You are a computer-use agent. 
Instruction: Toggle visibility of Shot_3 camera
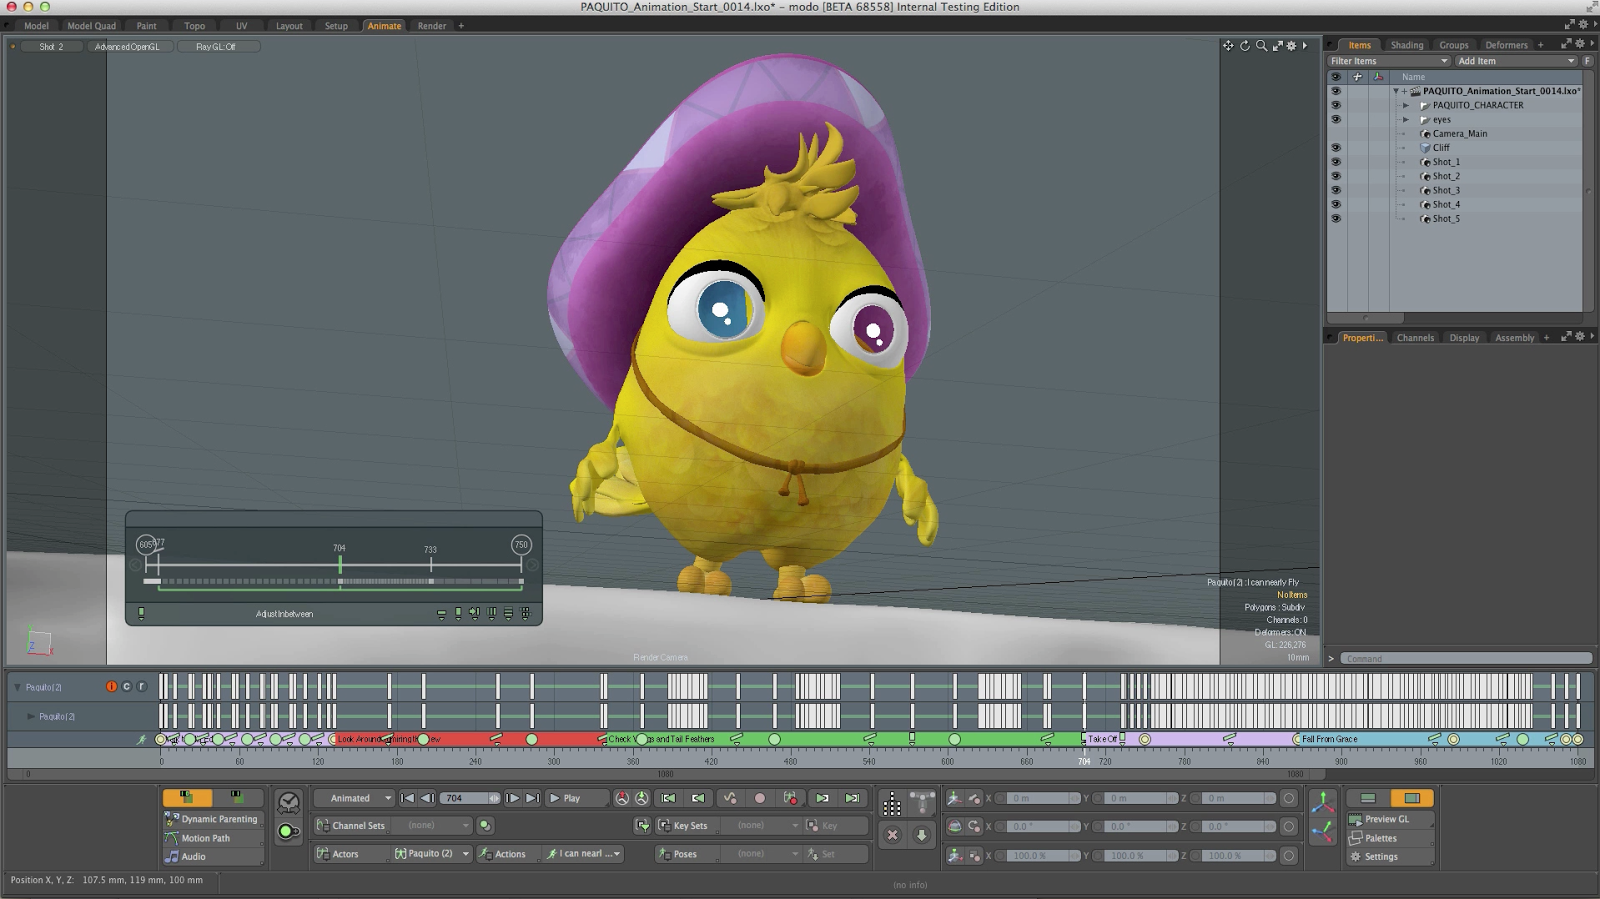[x=1335, y=190]
